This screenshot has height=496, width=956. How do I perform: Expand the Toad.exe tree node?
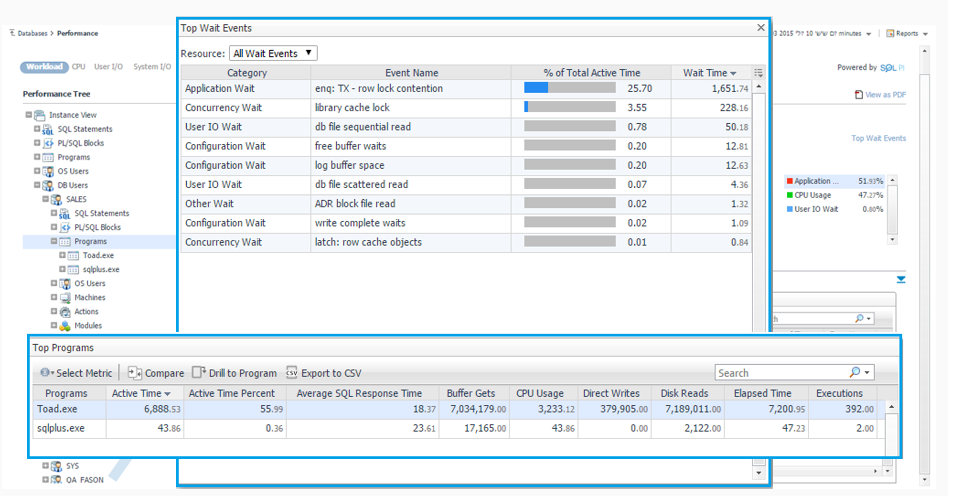point(63,255)
